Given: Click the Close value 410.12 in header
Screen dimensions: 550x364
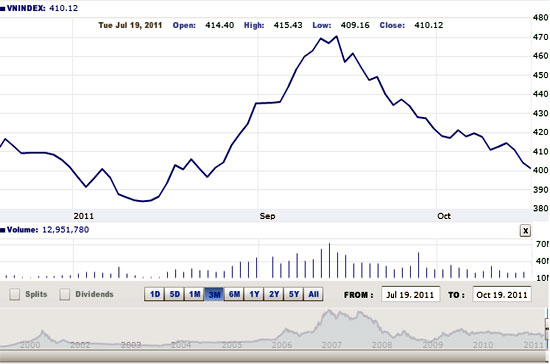Looking at the screenshot, I should (x=429, y=25).
